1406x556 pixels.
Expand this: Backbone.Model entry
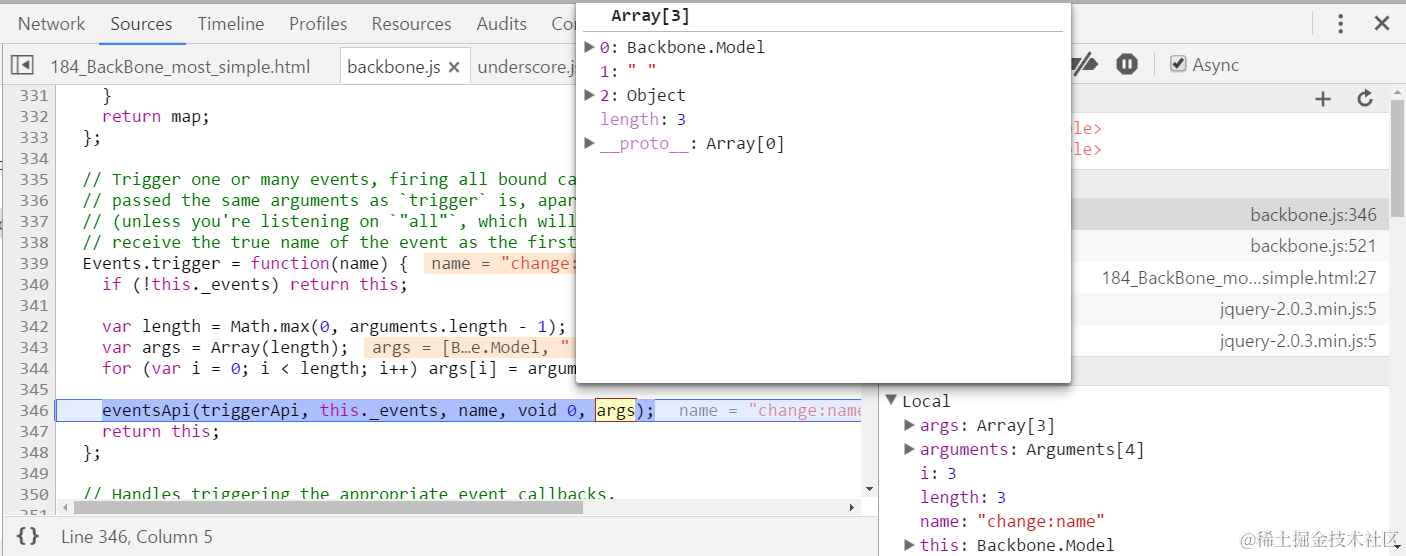tap(909, 545)
